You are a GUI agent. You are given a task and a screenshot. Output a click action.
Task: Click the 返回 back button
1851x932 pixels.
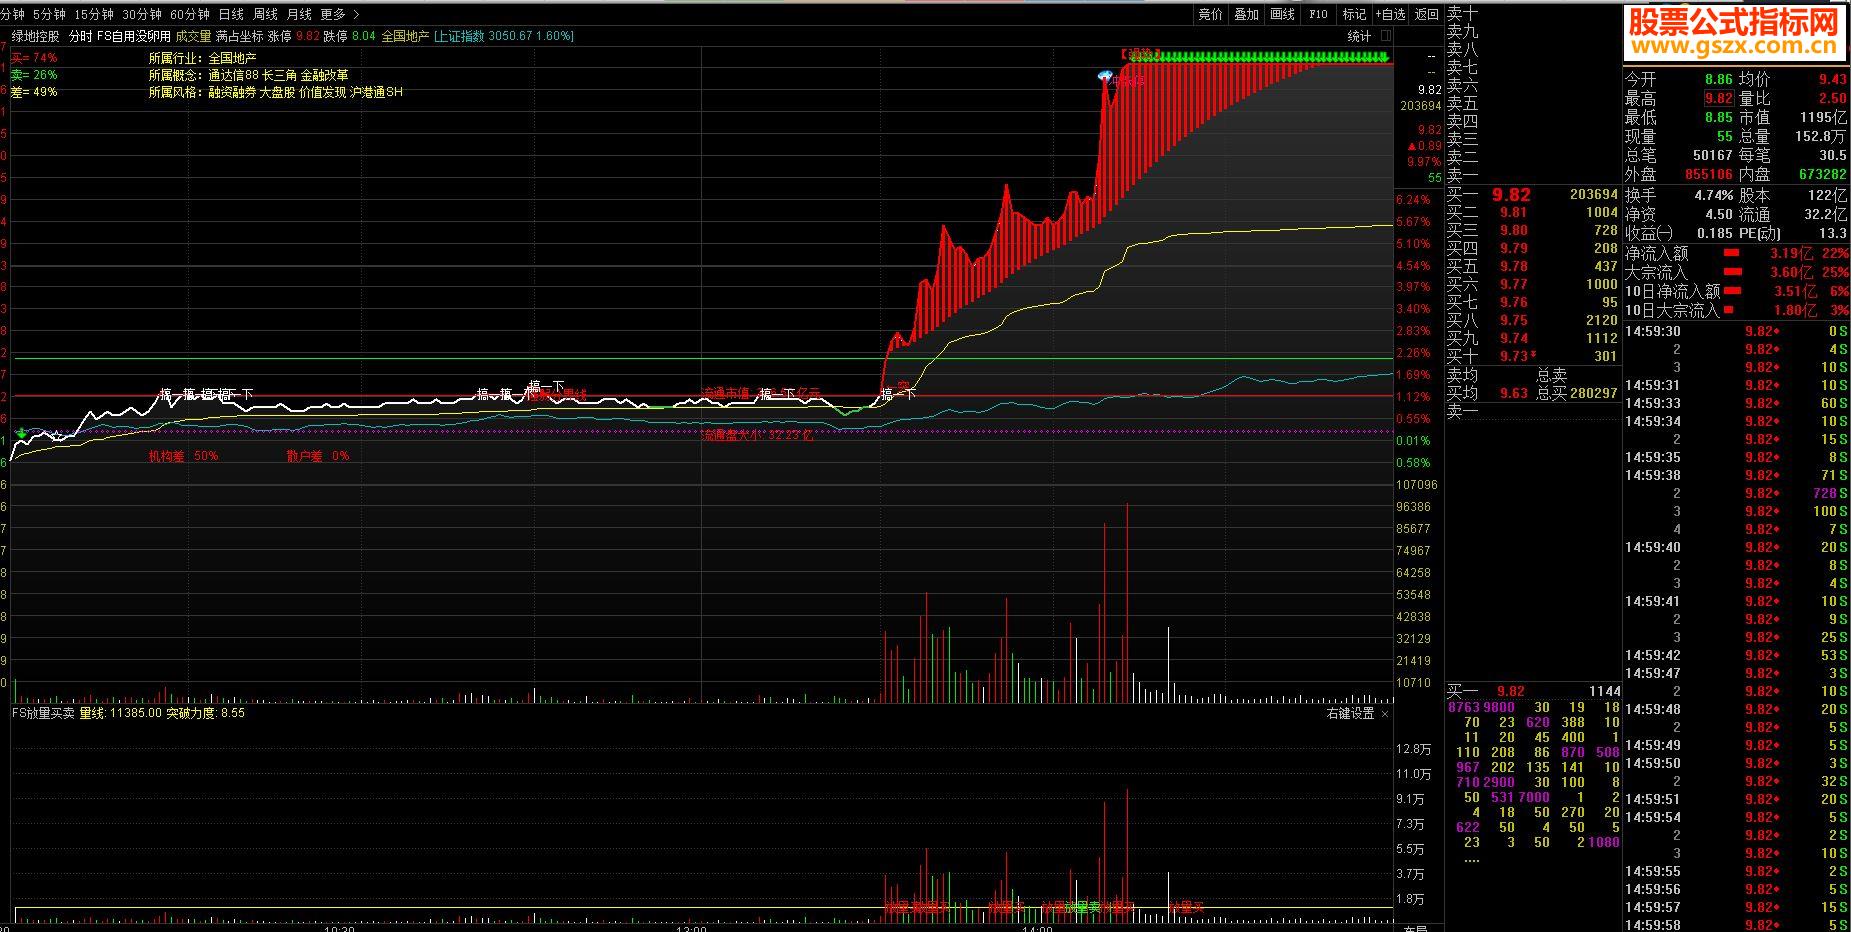click(1426, 14)
